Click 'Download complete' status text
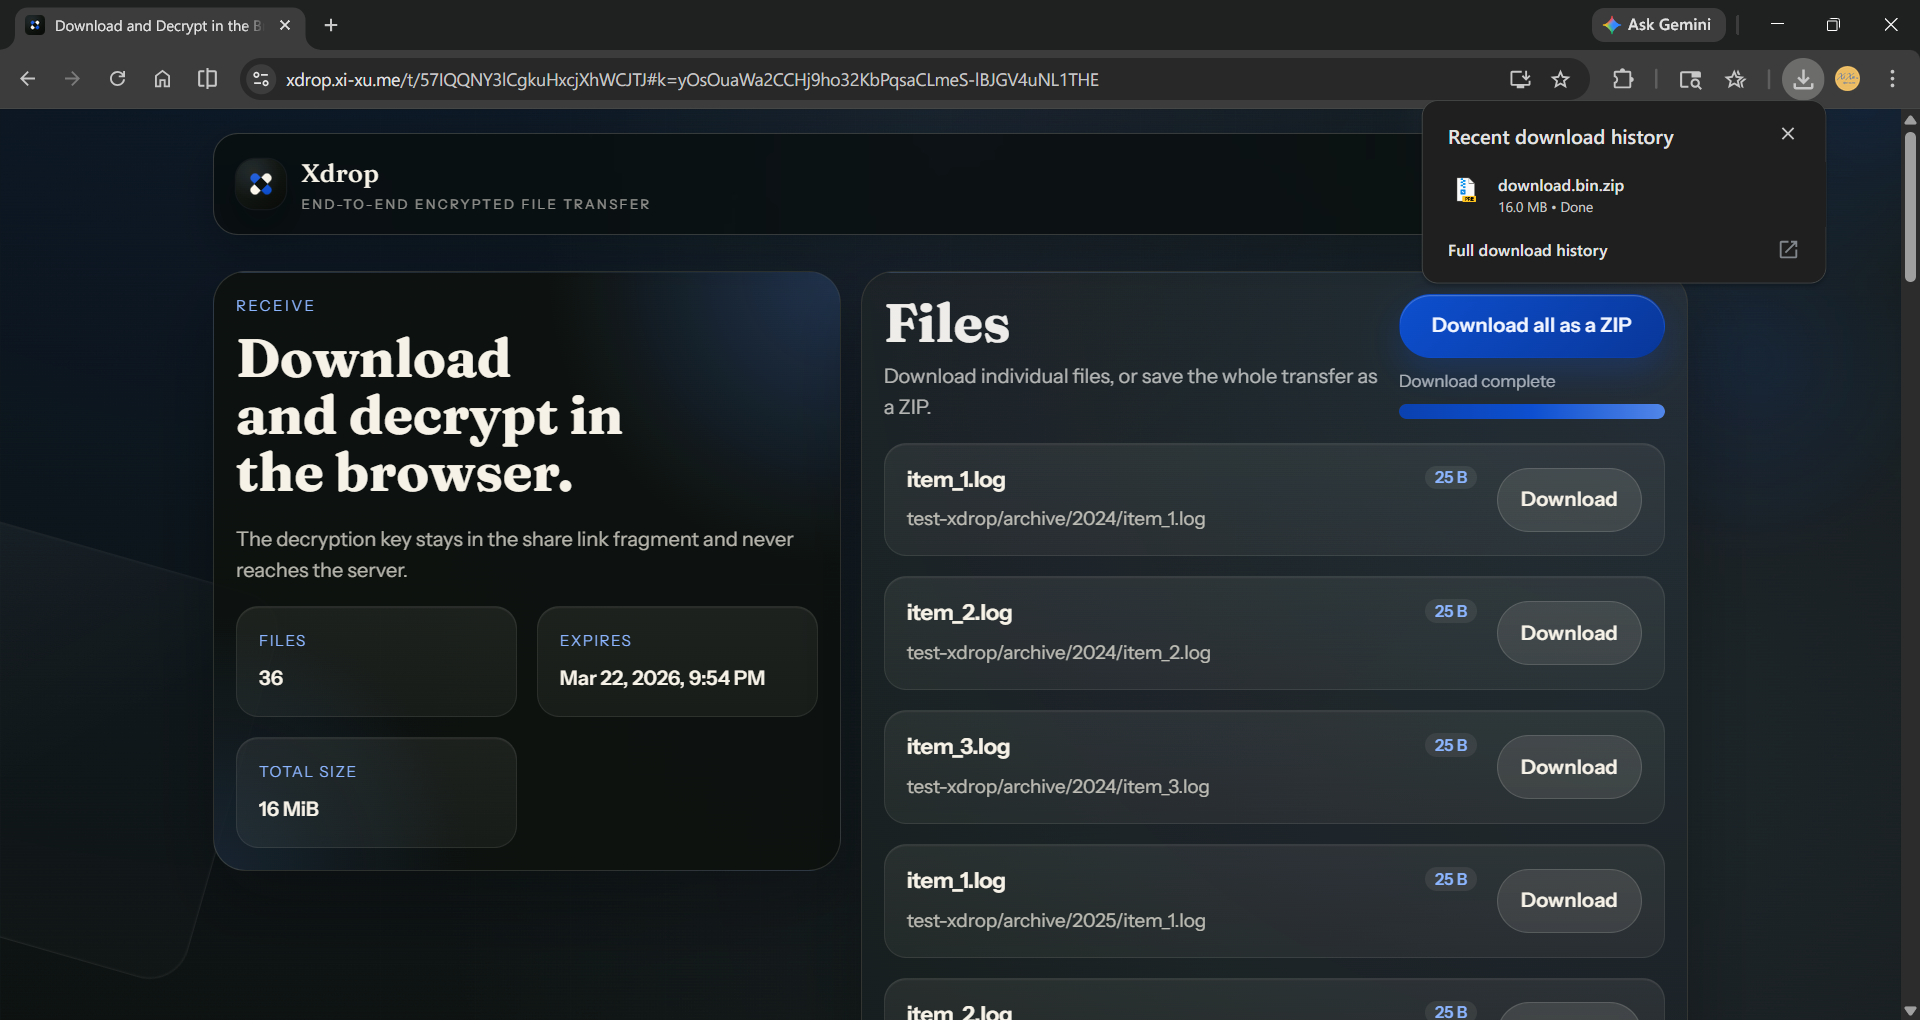The width and height of the screenshot is (1920, 1020). 1477,382
